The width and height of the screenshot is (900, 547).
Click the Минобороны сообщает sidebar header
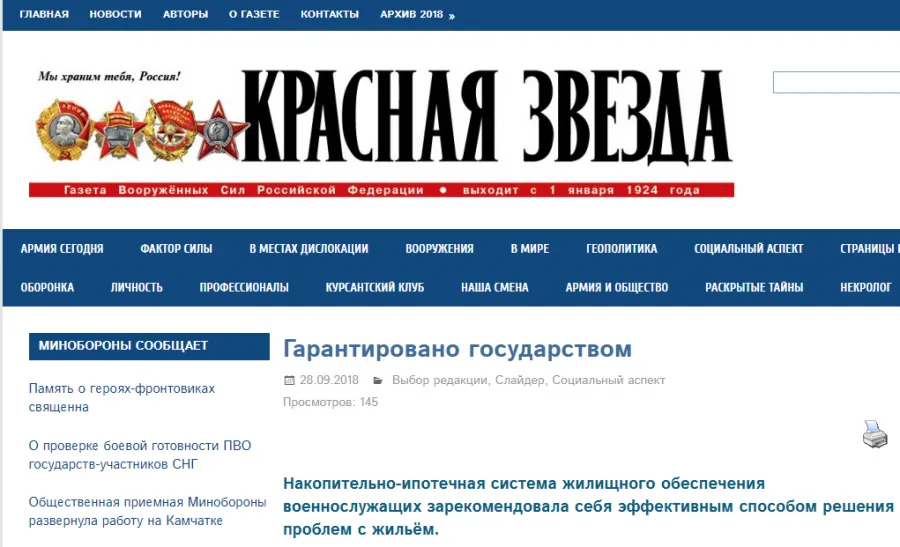[149, 346]
